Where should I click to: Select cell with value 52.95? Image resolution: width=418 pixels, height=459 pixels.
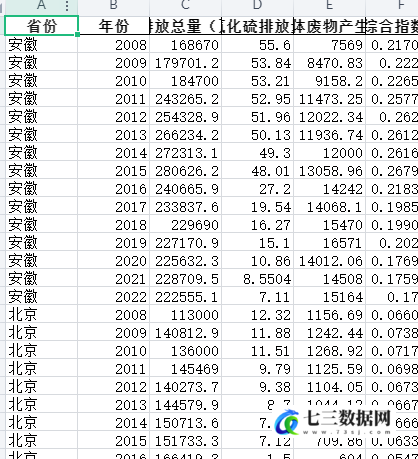[257, 99]
